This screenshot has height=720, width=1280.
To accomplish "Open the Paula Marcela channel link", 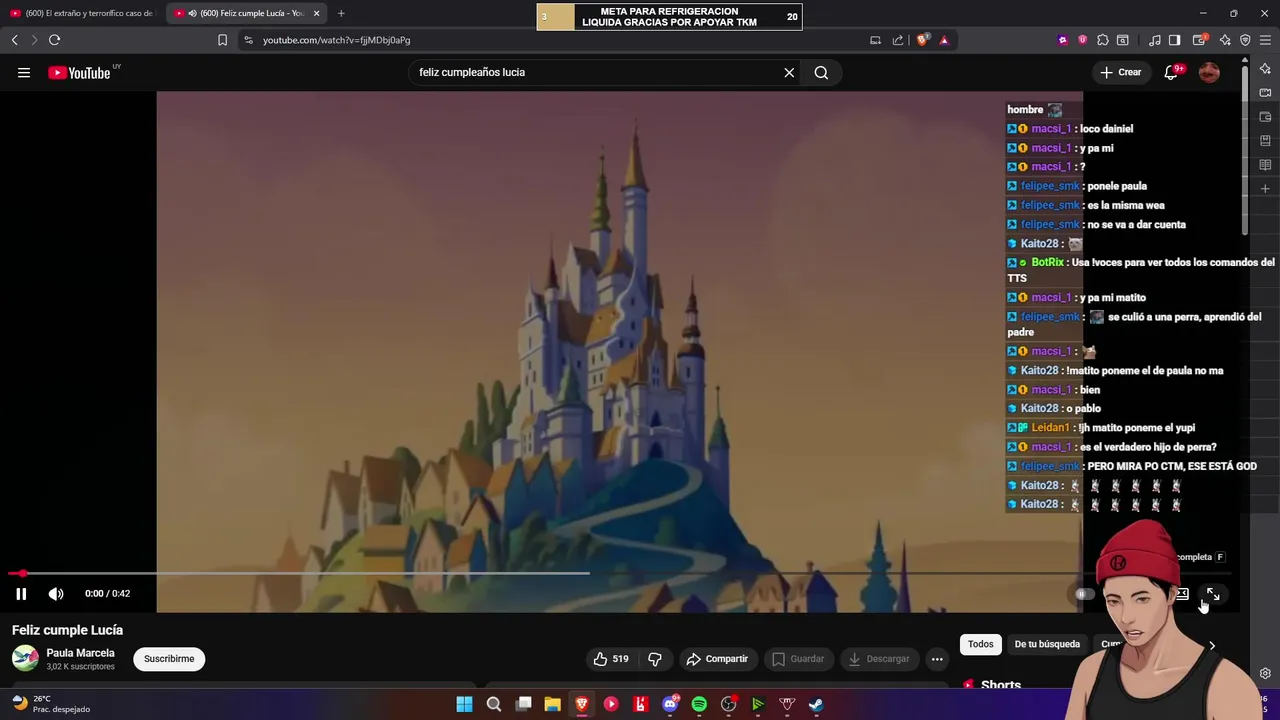I will (80, 653).
